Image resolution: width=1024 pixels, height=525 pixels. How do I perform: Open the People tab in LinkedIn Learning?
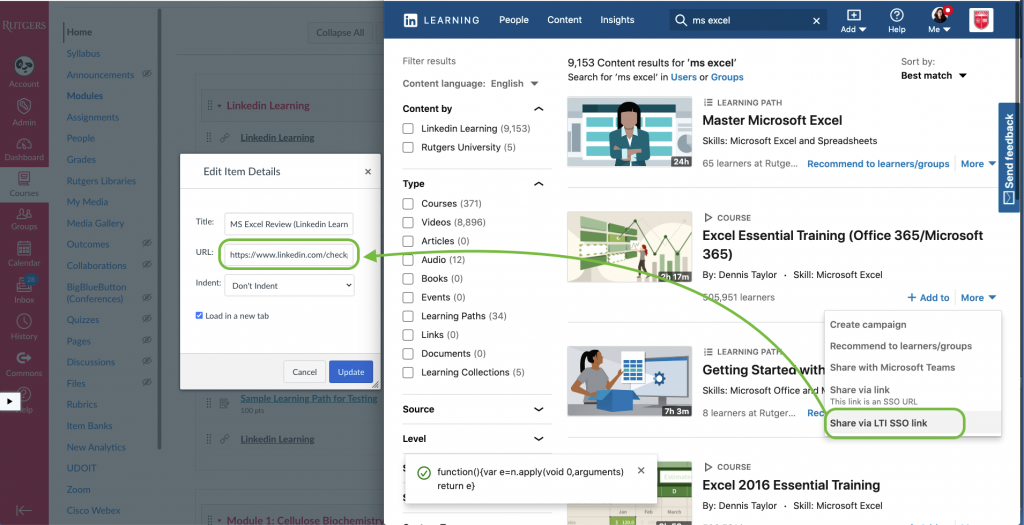(514, 20)
